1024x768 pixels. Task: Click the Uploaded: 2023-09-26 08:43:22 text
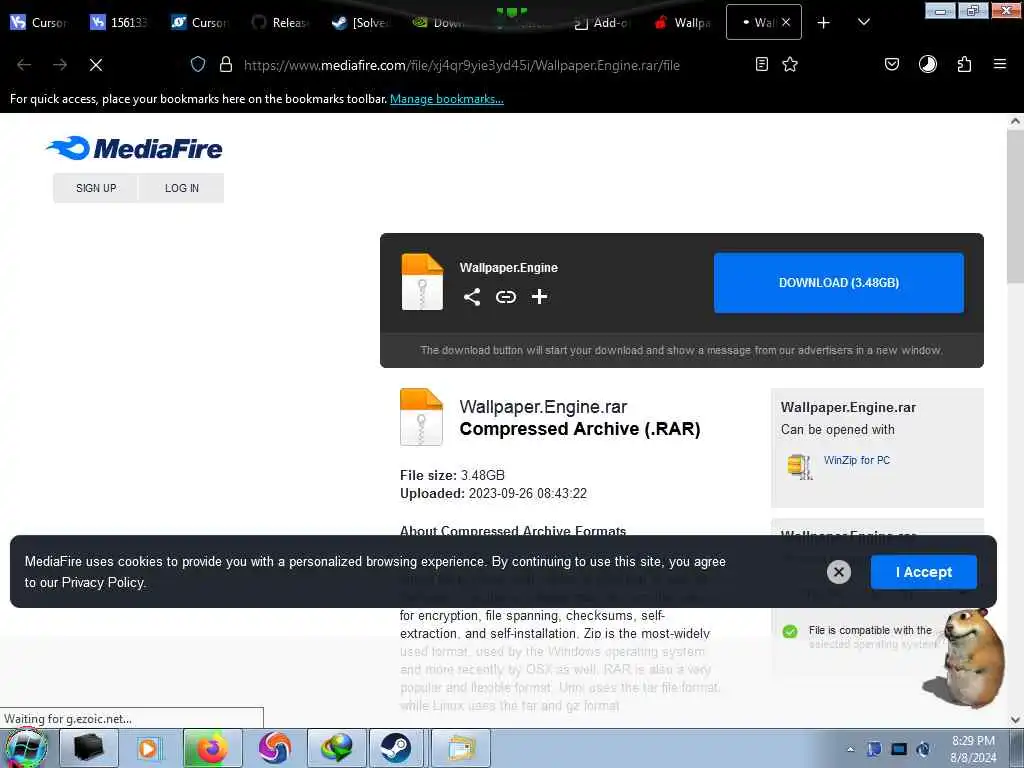[493, 494]
